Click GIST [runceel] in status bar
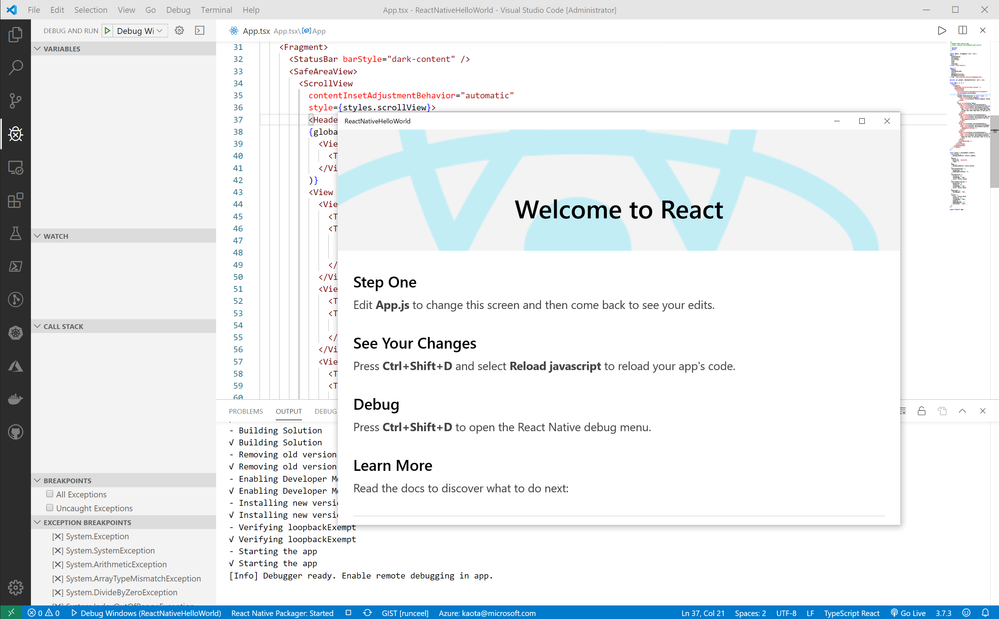This screenshot has width=999, height=619. [x=405, y=613]
